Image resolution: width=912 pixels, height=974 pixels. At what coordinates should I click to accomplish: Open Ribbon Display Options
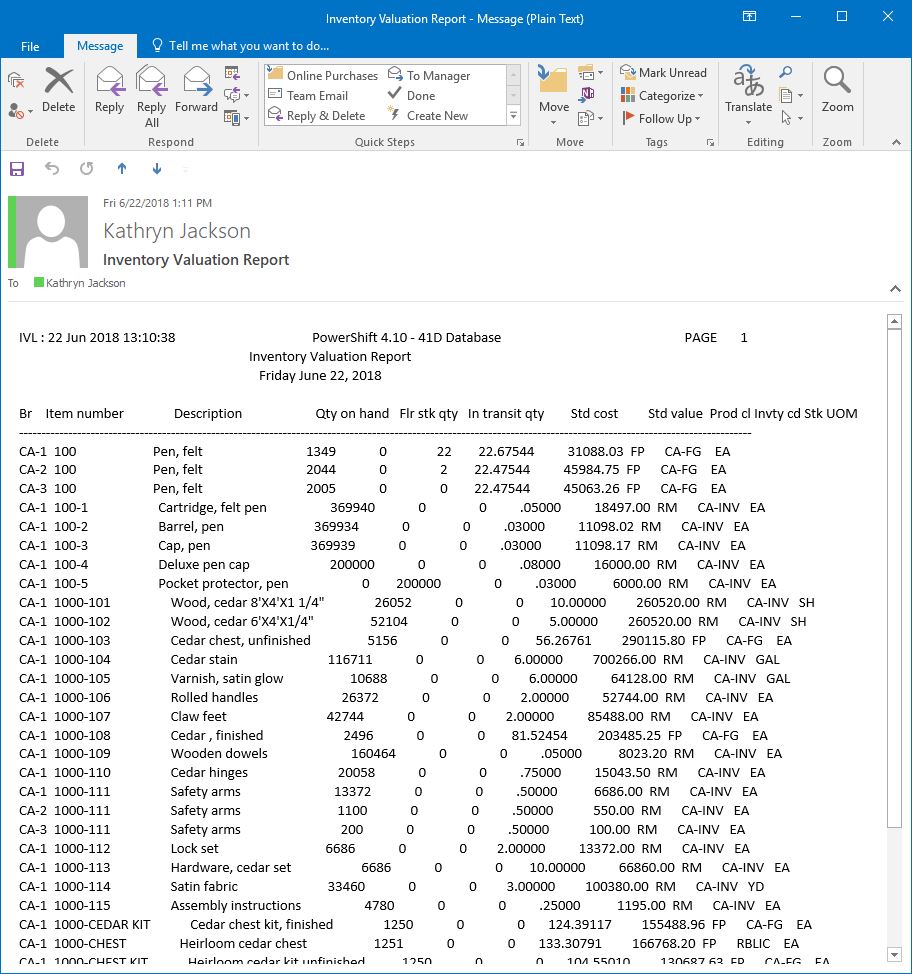tap(750, 17)
